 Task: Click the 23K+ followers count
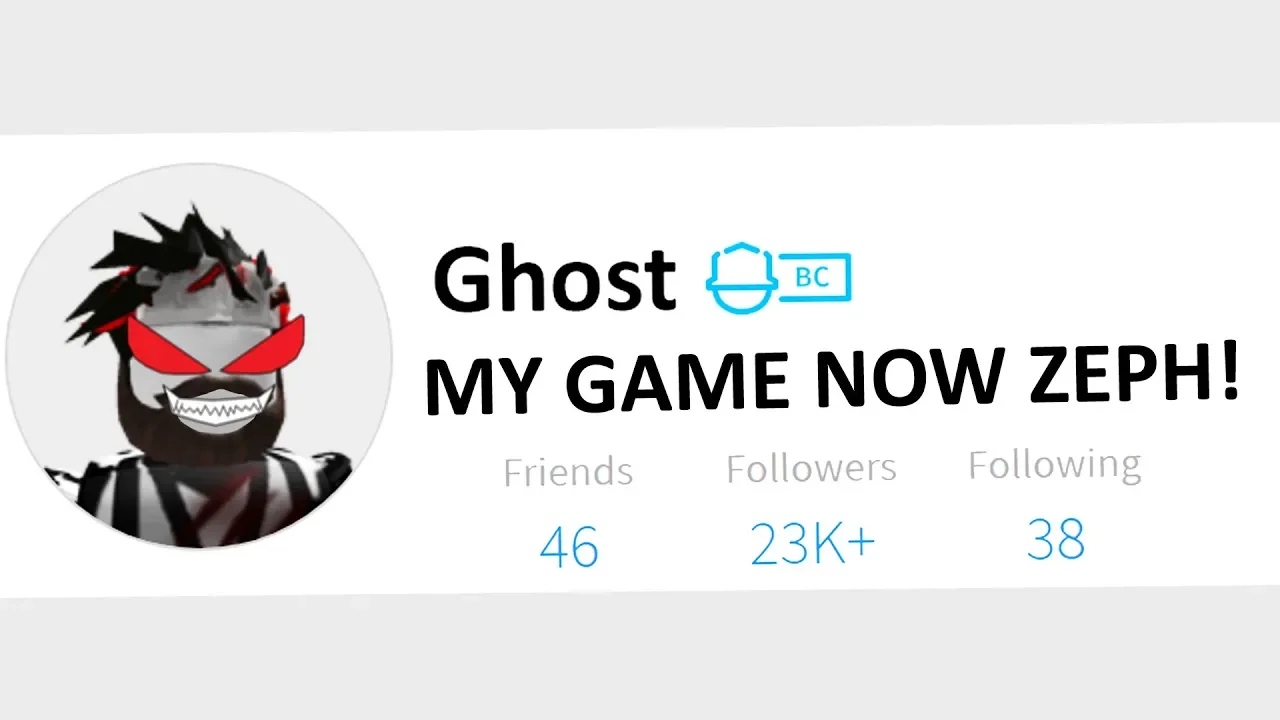point(813,543)
